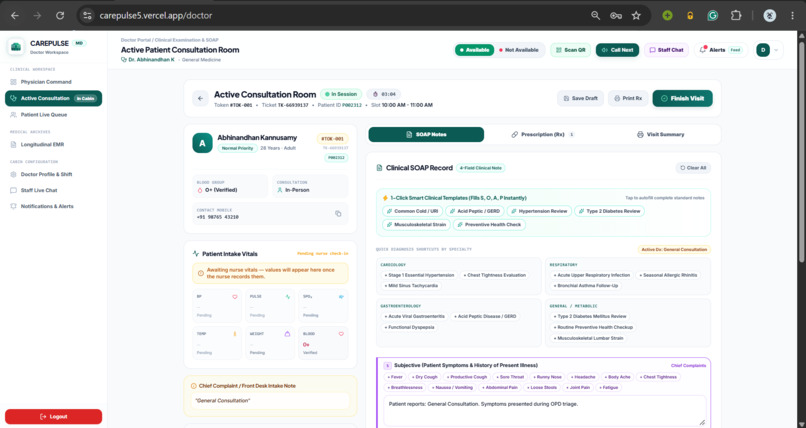Apply the Type 2 Diabetes Review template
The width and height of the screenshot is (806, 428).
(x=610, y=211)
